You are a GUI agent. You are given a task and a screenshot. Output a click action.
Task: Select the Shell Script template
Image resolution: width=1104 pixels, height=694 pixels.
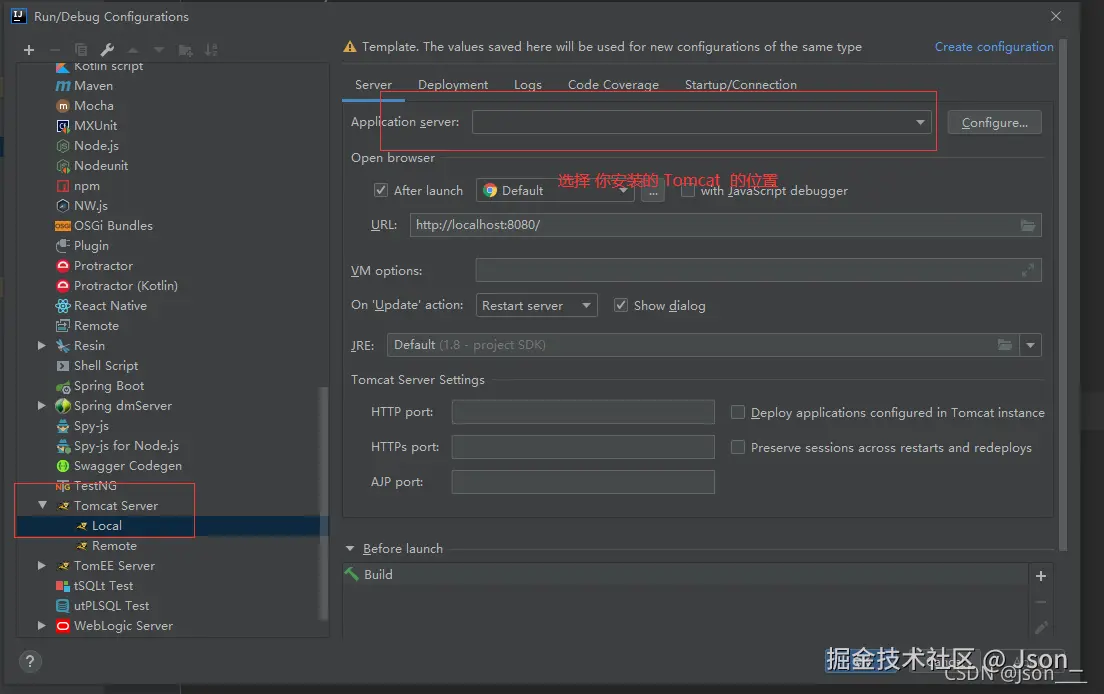click(x=106, y=366)
